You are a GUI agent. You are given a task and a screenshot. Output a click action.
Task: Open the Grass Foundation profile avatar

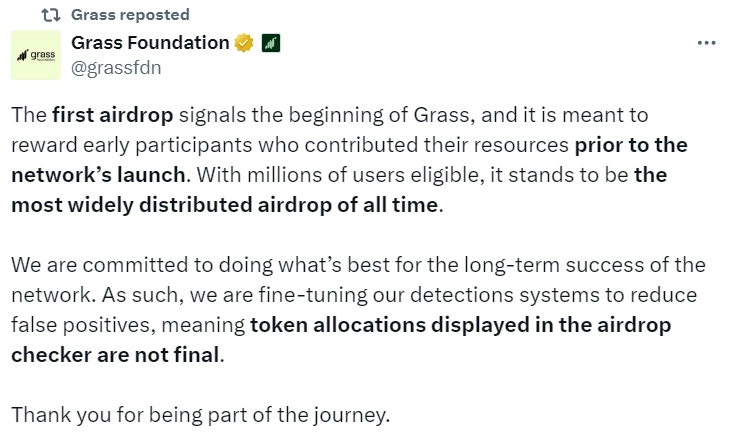pos(36,55)
